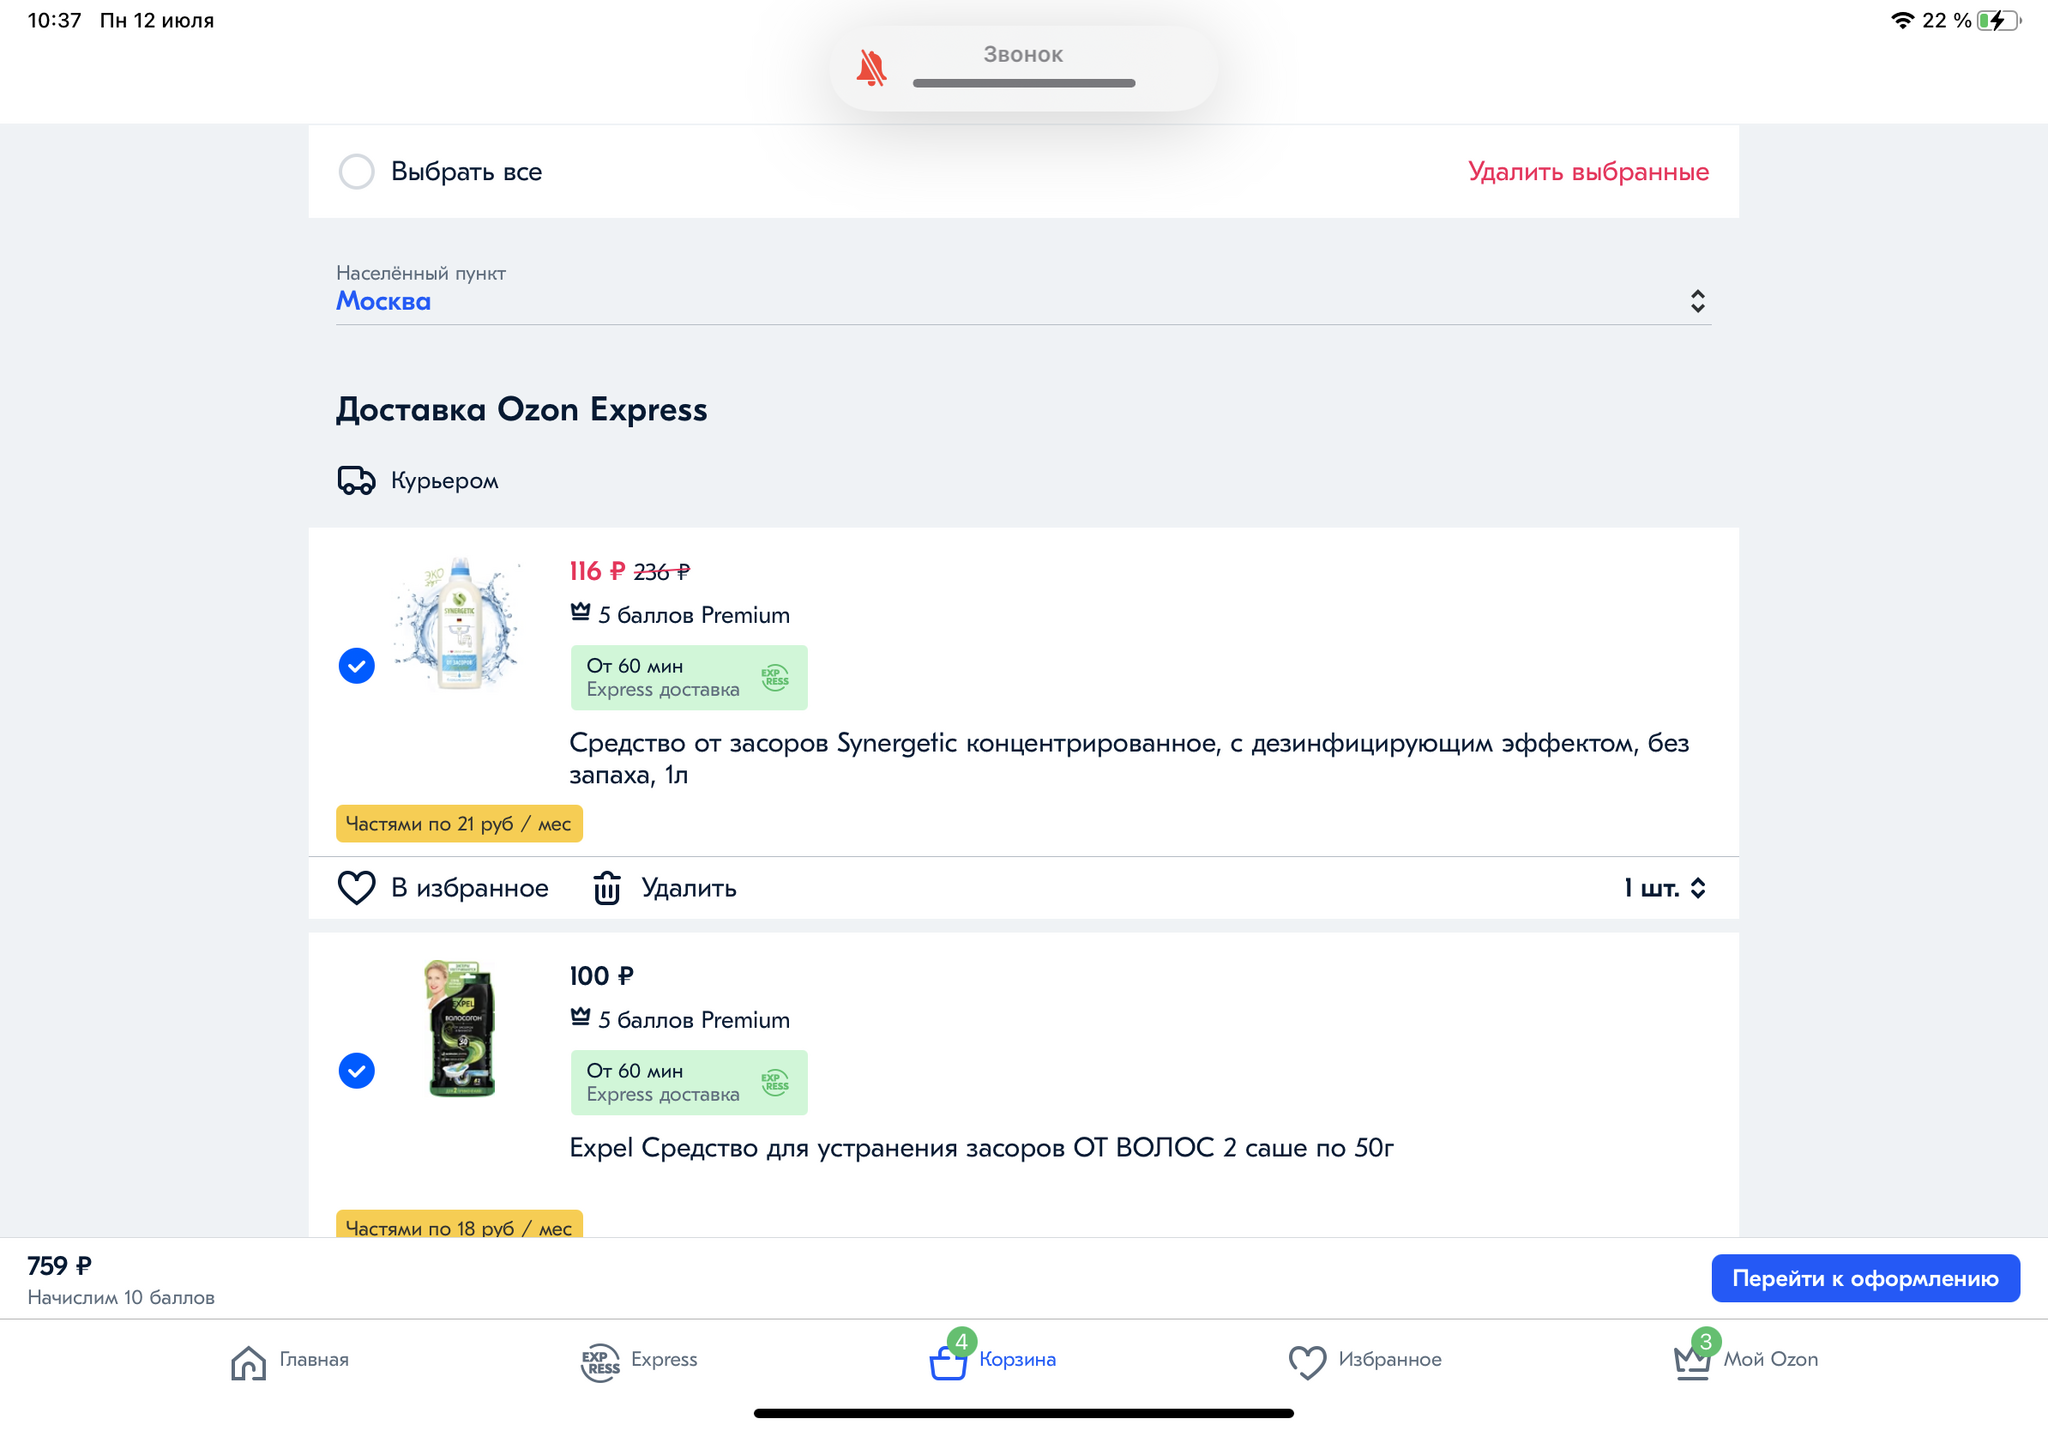Tap the Корзина basket icon
2048x1431 pixels.
948,1361
